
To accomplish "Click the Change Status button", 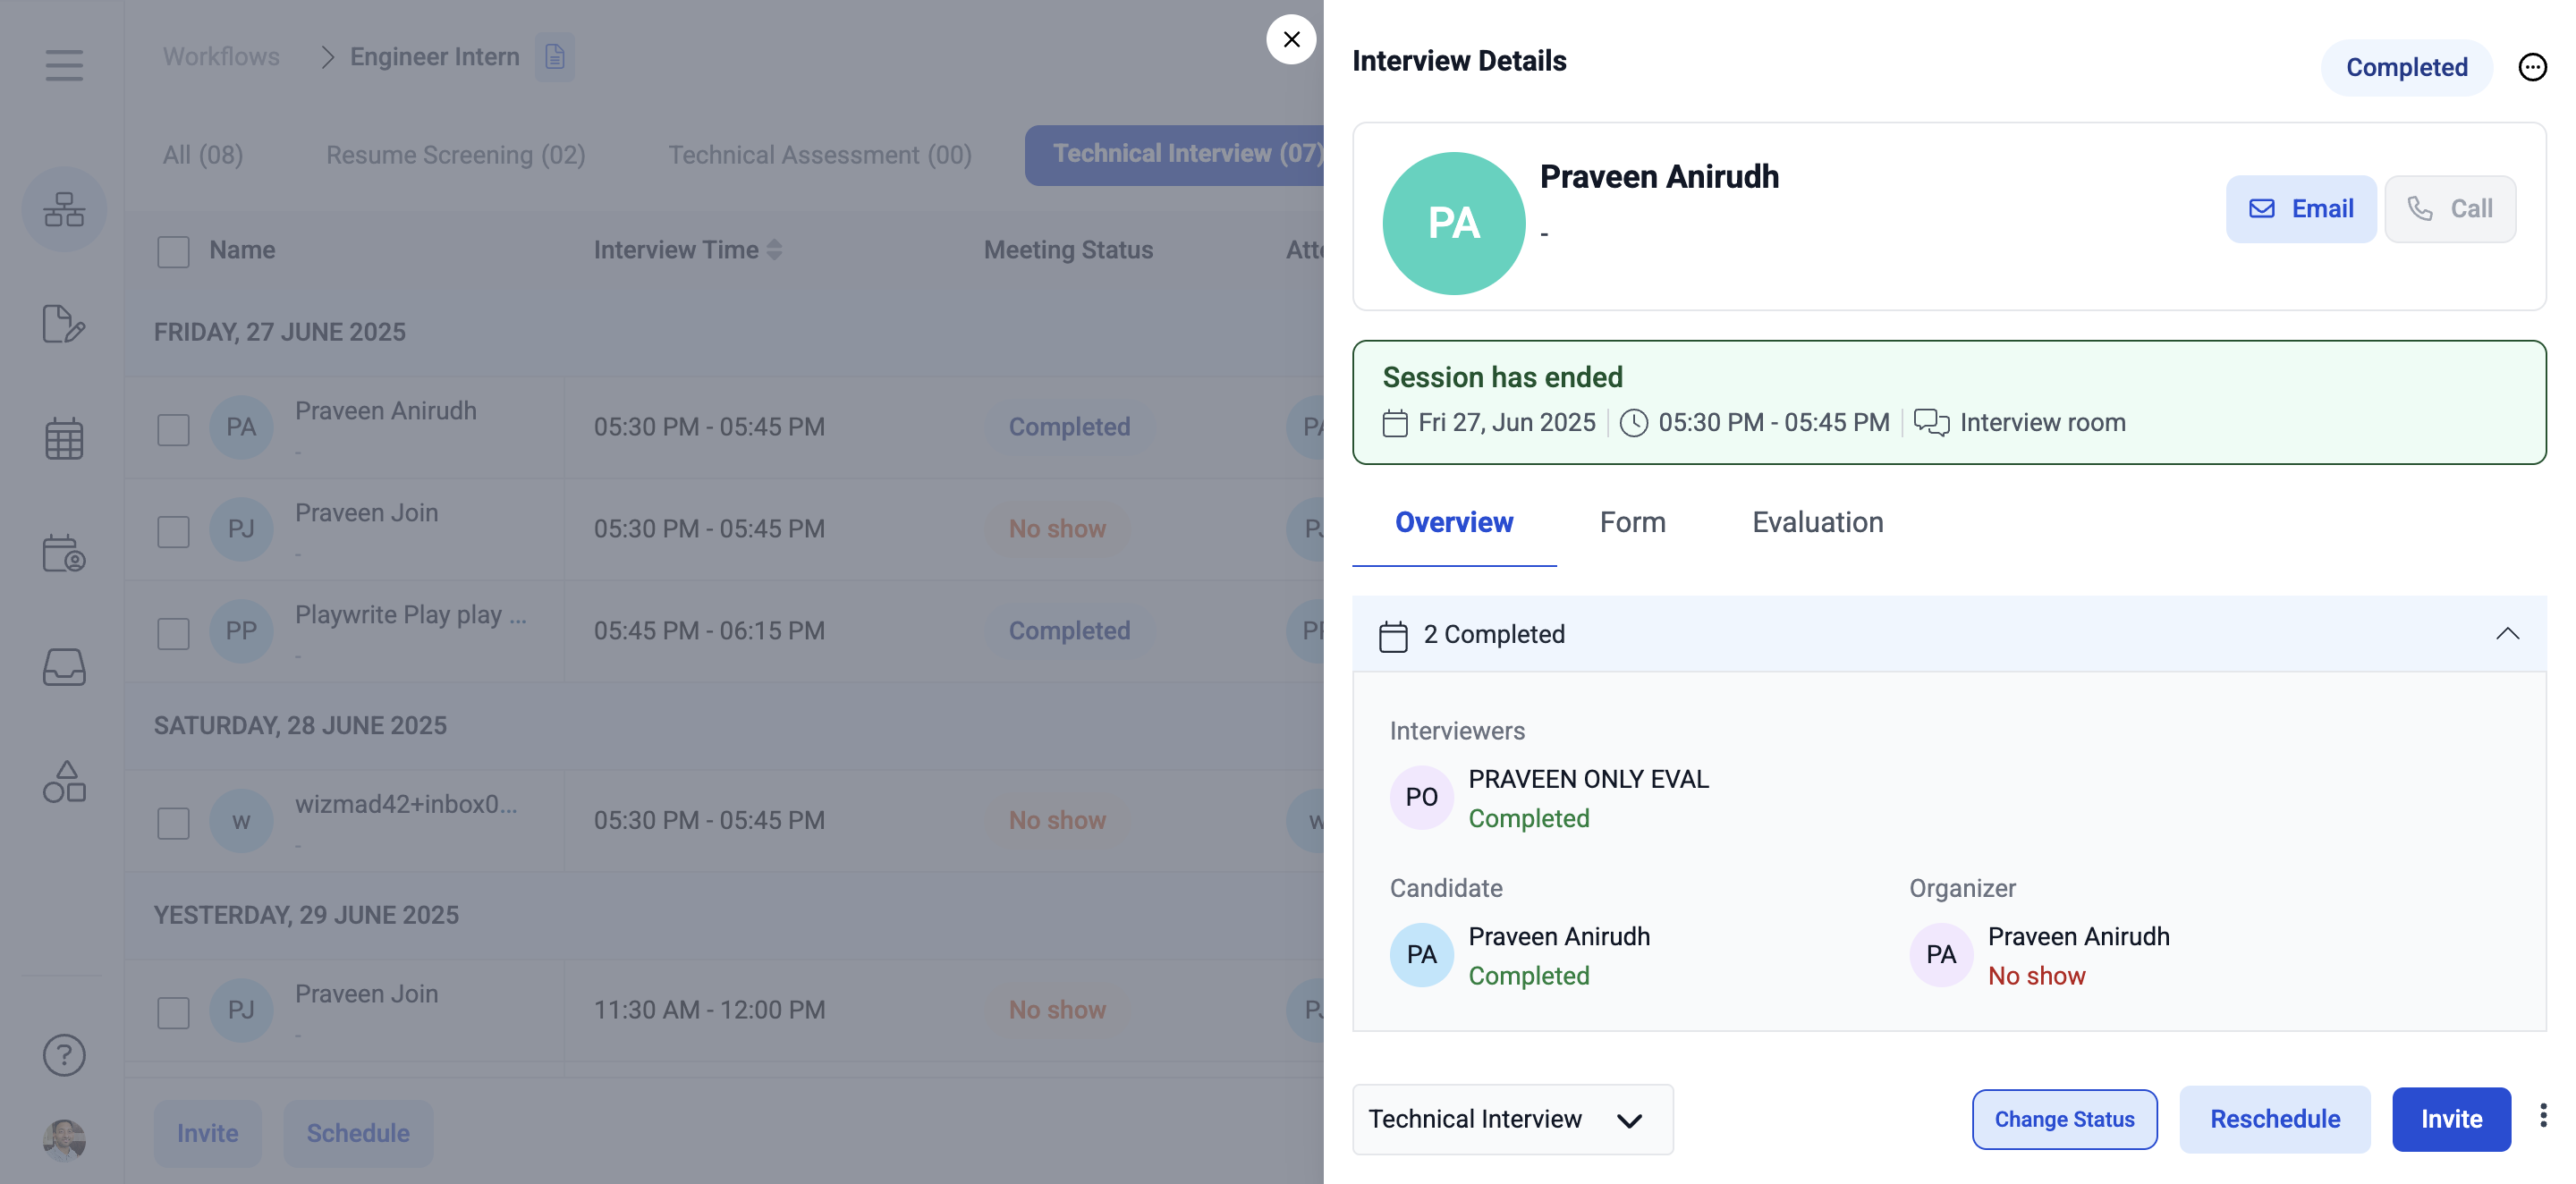I will [x=2064, y=1119].
